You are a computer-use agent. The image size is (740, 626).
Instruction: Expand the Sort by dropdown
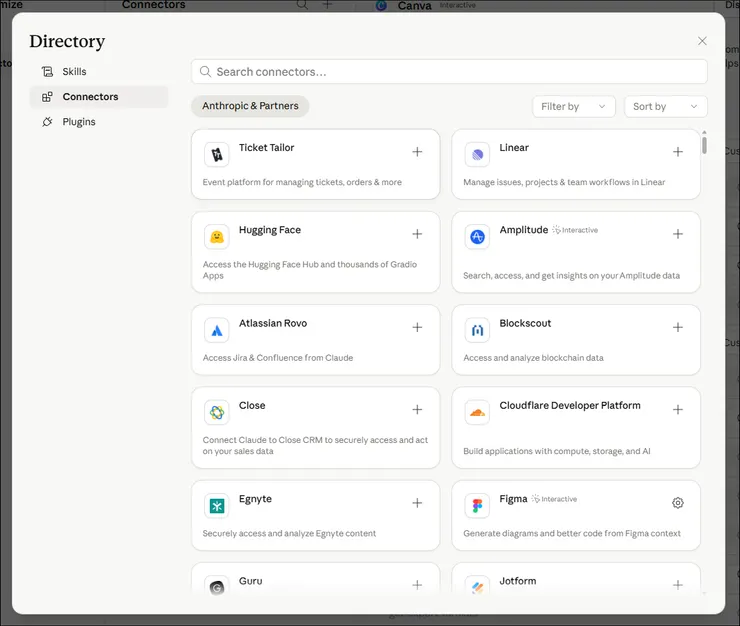click(665, 106)
